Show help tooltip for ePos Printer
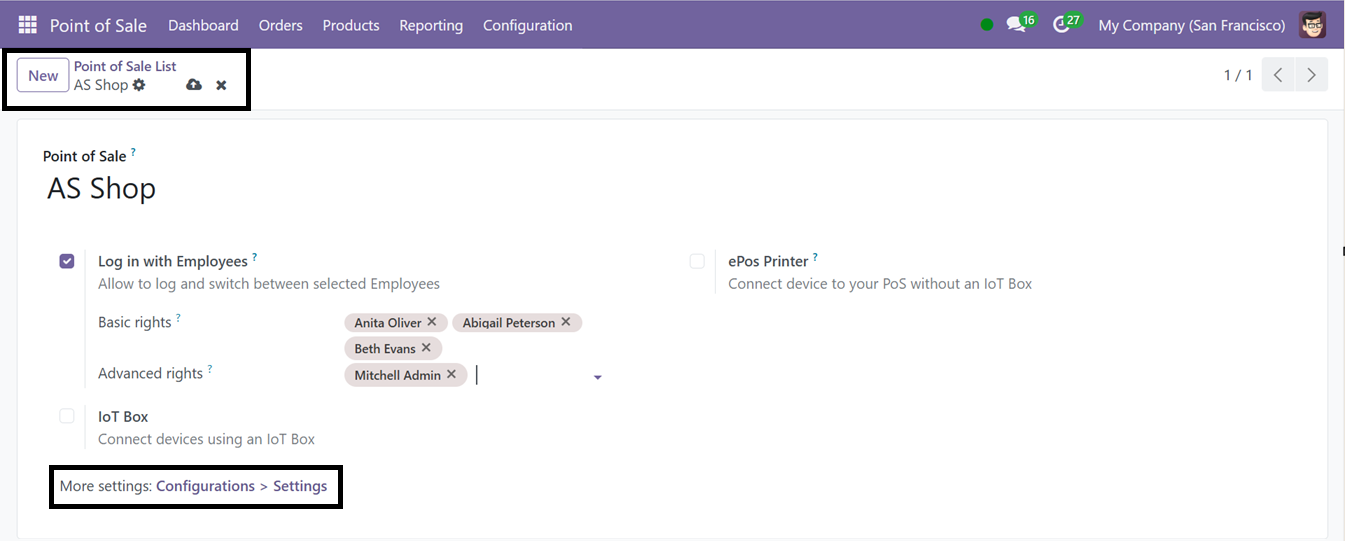1345x541 pixels. 815,257
